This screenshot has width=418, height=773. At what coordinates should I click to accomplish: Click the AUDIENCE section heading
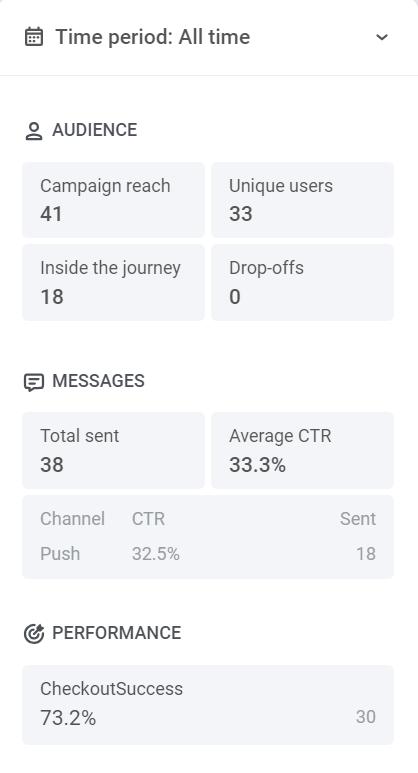point(95,130)
